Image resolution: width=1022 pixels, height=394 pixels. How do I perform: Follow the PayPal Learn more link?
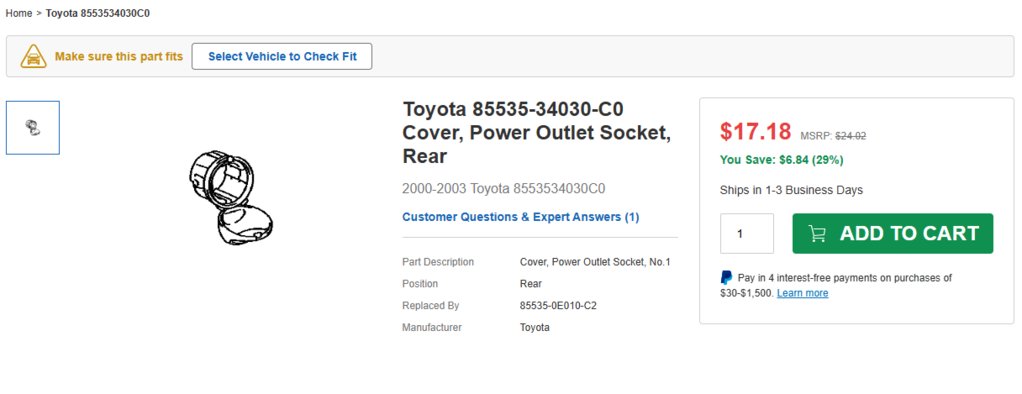coord(802,294)
